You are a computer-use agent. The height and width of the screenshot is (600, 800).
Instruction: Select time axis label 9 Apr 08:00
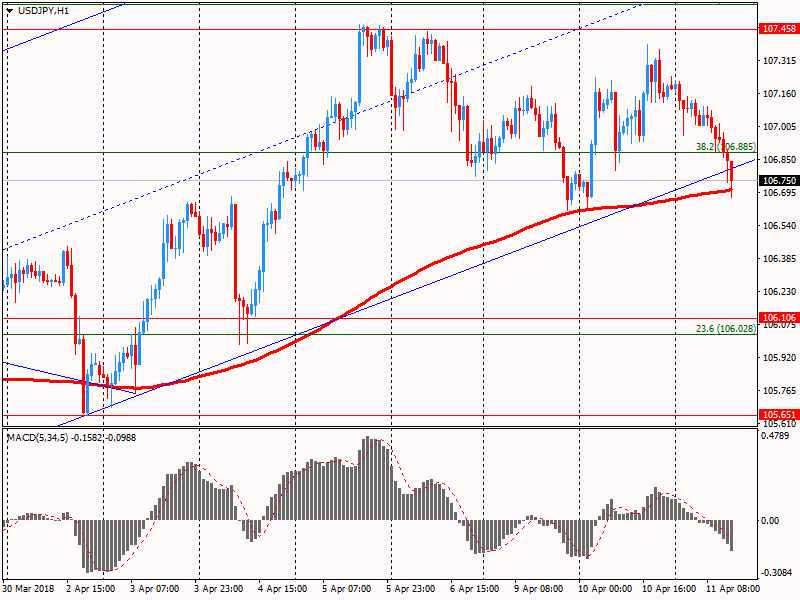click(x=539, y=589)
